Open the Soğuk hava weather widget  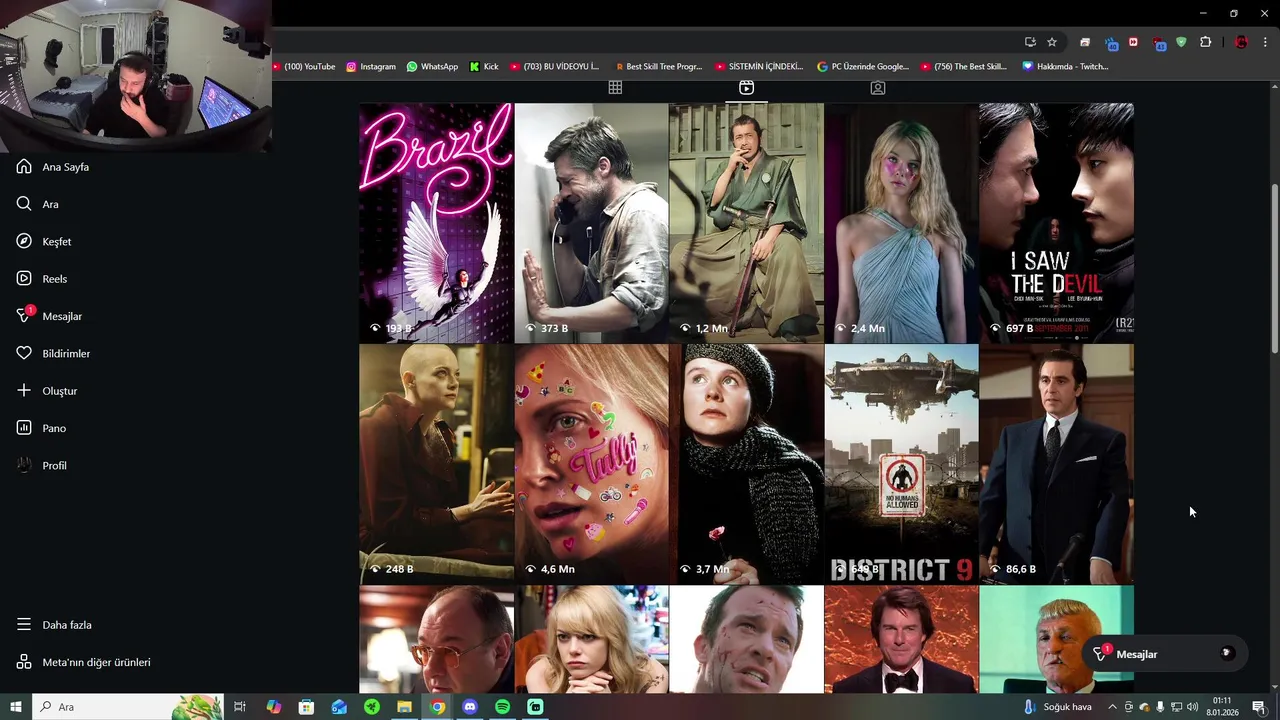point(1057,707)
